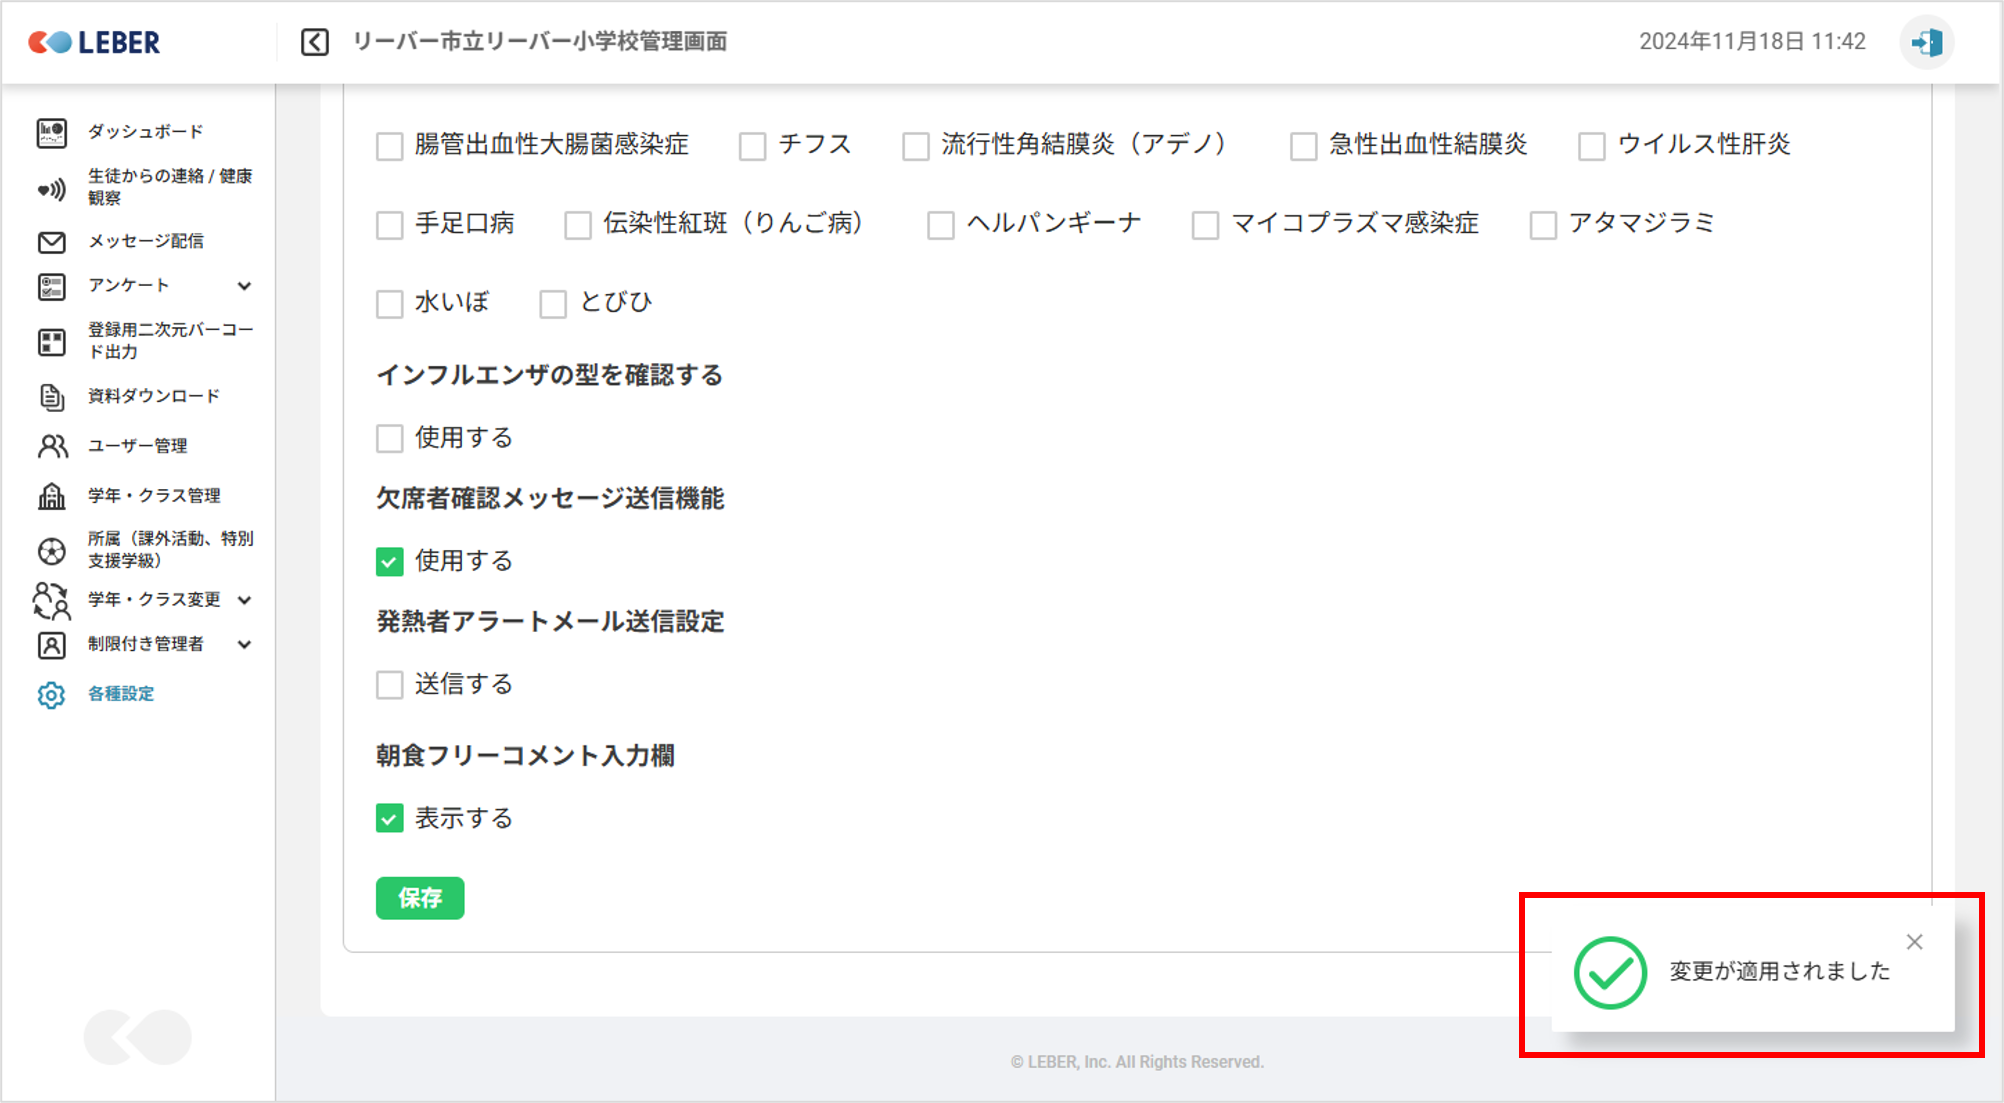Screen dimensions: 2004x1103
Task: Click the document download icon
Action: coord(52,397)
